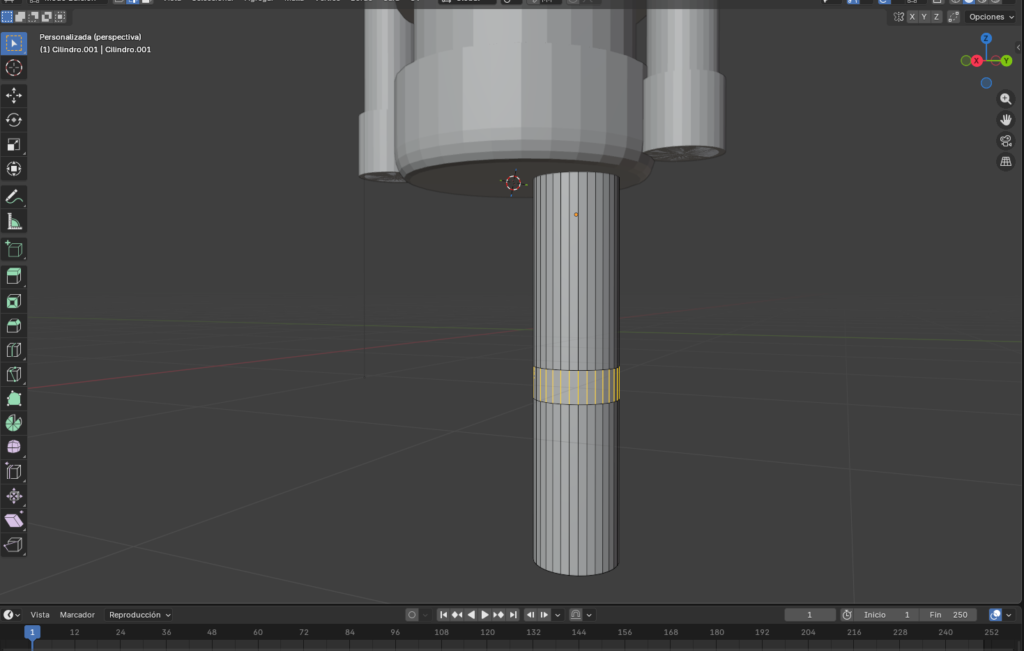The width and height of the screenshot is (1024, 651).
Task: Open the editor type dropdown at bottom left
Action: 11,614
